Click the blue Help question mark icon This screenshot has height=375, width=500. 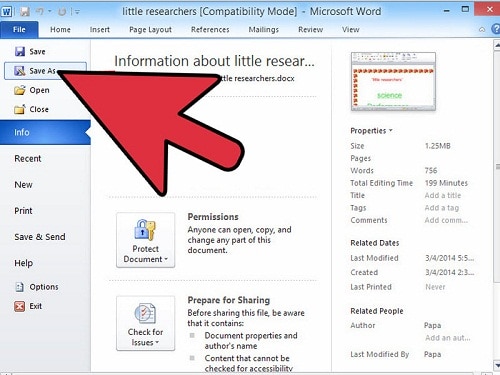click(x=496, y=29)
